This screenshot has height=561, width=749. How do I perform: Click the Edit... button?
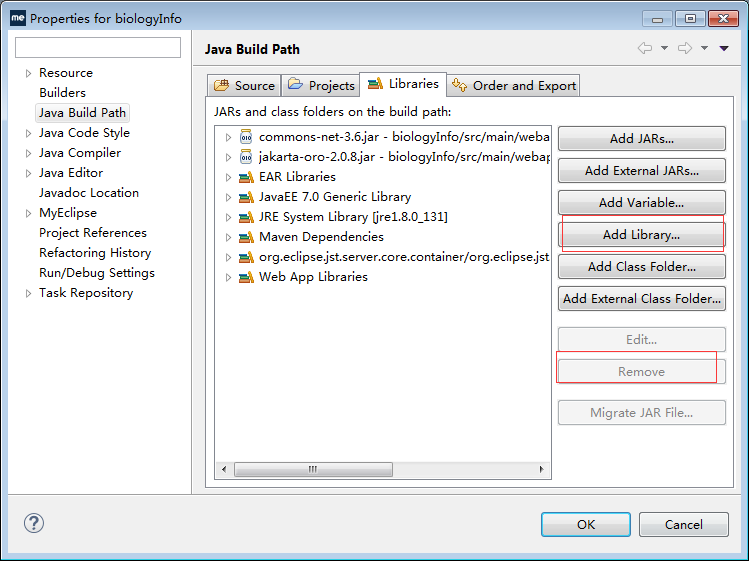(x=642, y=340)
